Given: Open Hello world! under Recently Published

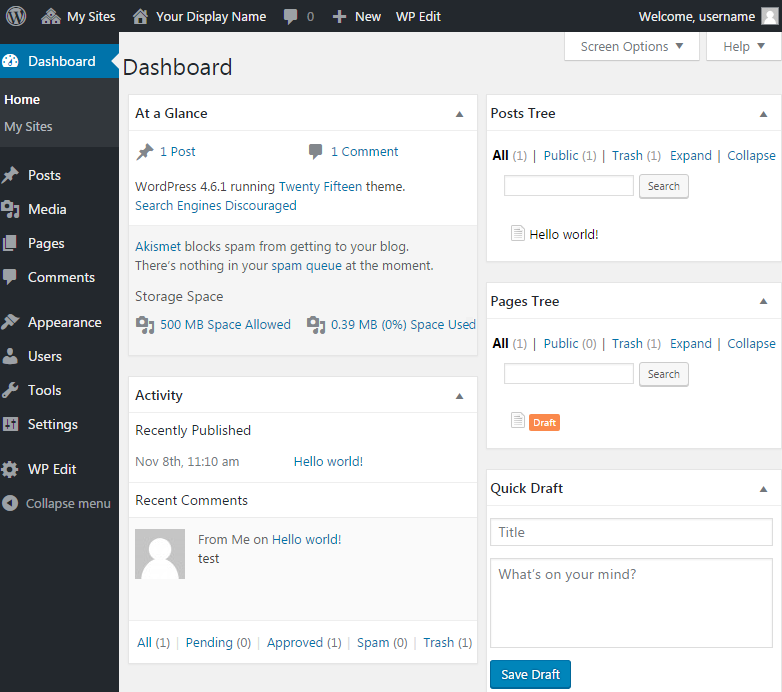Looking at the screenshot, I should (x=328, y=462).
